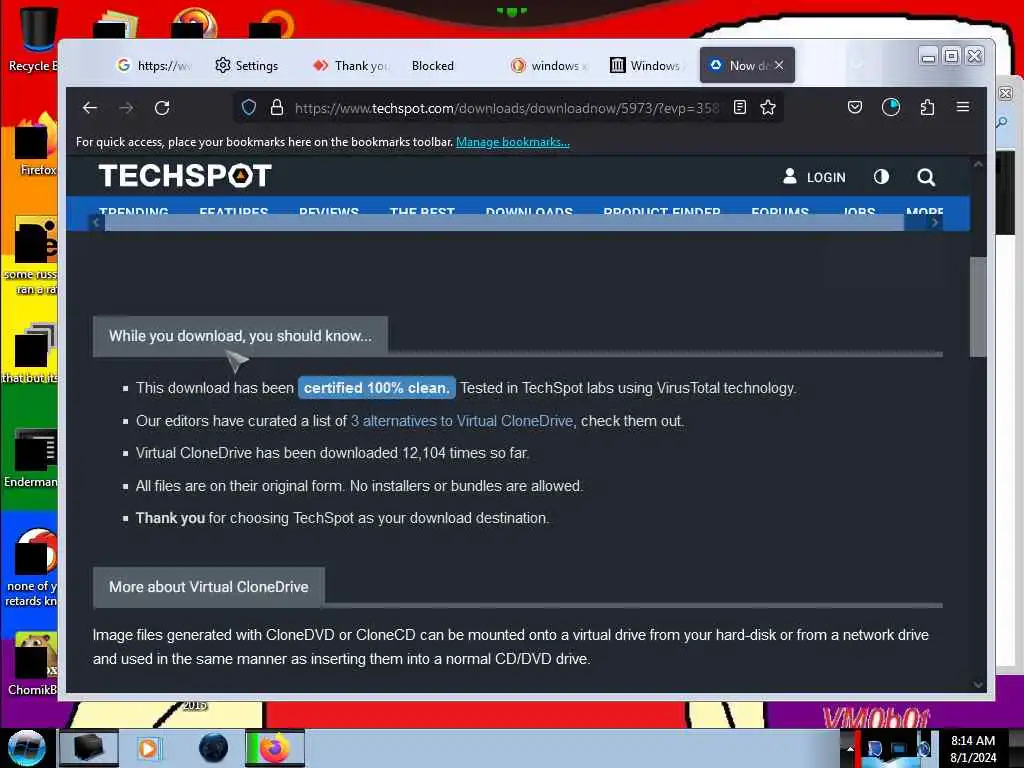Open Extensions puzzle-piece icon
Screen dimensions: 1024x768
coord(927,107)
